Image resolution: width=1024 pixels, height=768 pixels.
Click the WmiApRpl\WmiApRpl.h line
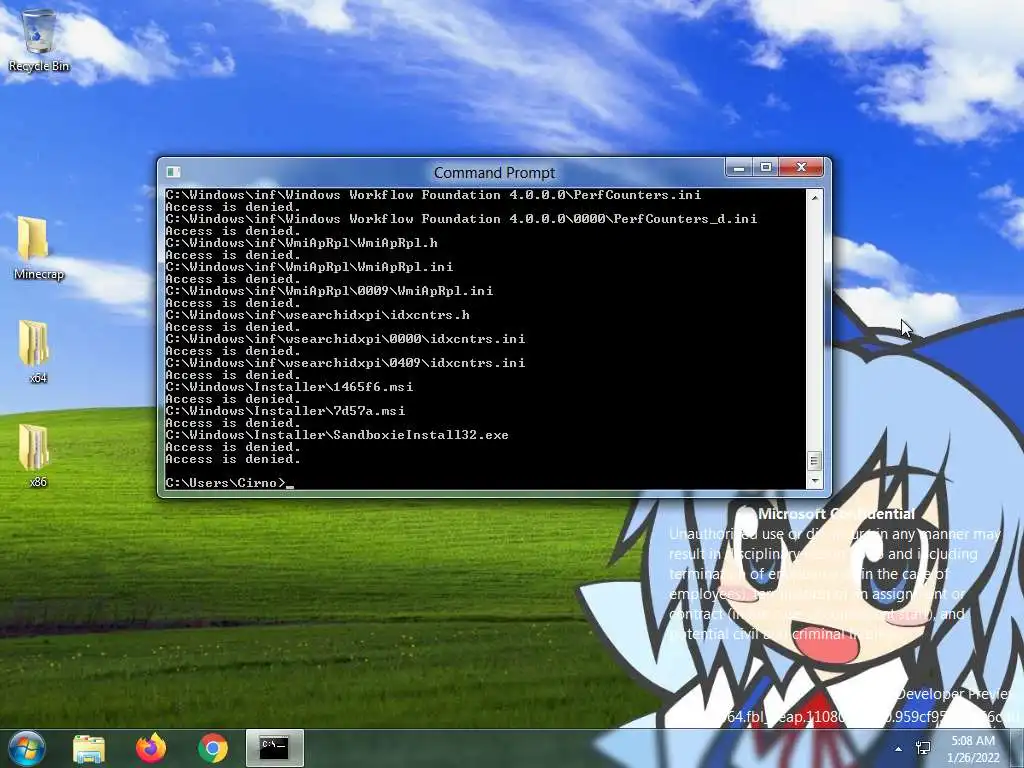pos(302,243)
